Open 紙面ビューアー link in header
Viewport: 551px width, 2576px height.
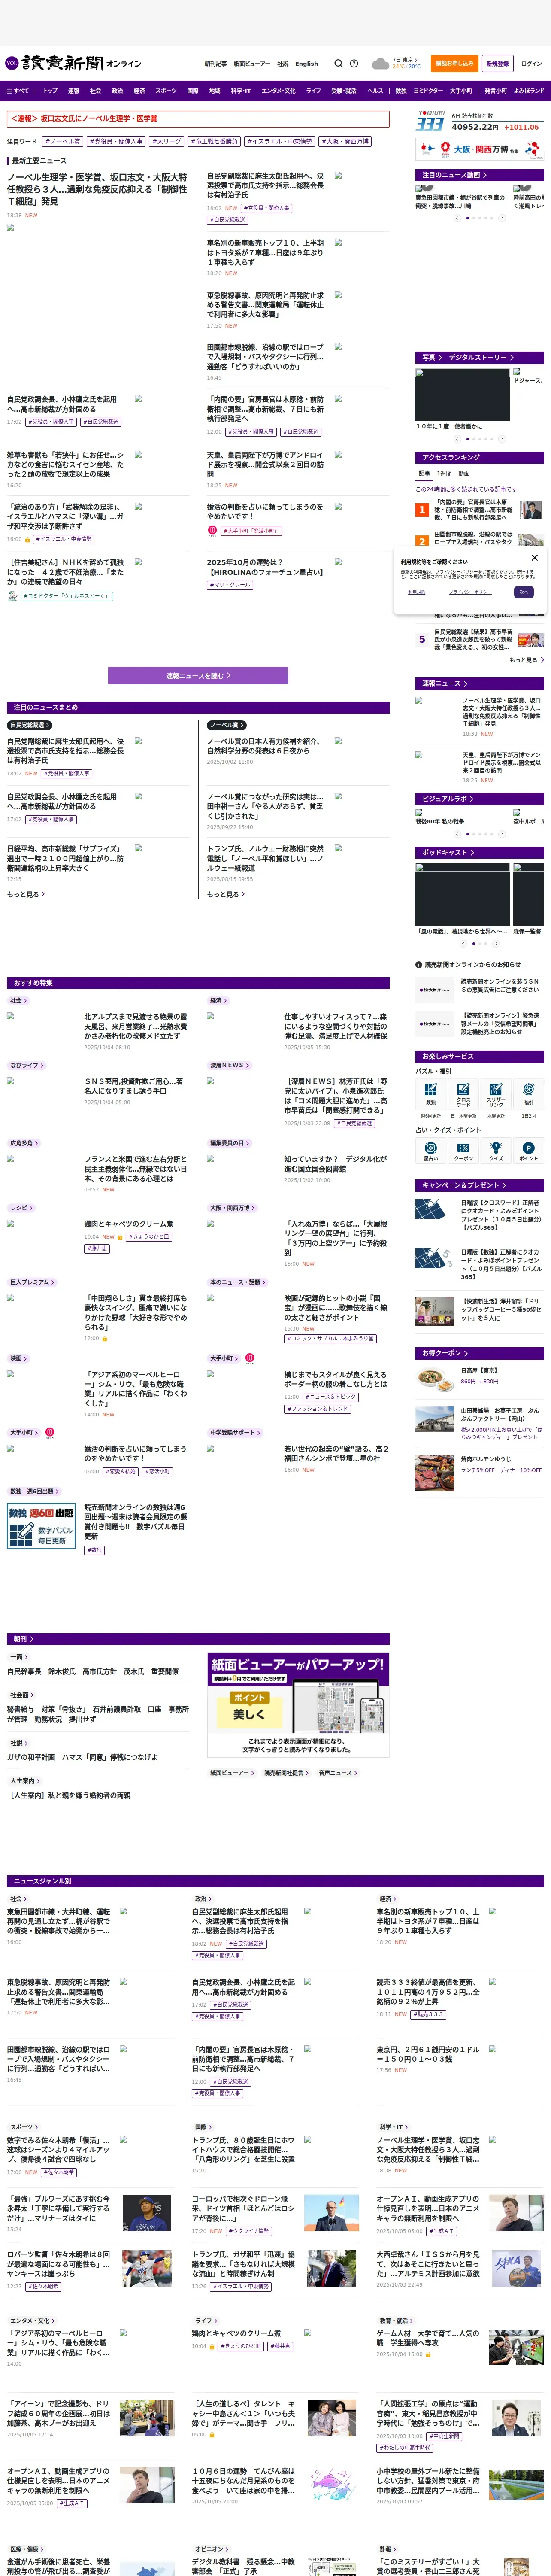tap(252, 63)
